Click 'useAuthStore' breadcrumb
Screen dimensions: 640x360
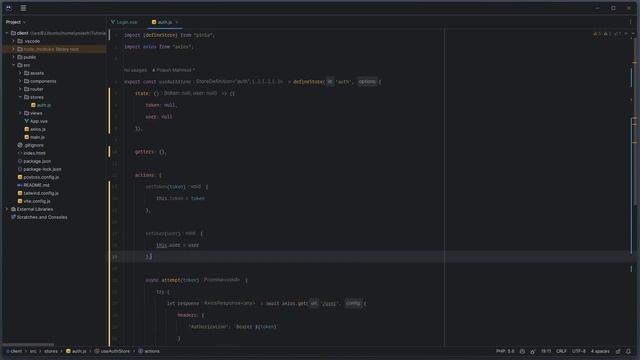coord(112,351)
